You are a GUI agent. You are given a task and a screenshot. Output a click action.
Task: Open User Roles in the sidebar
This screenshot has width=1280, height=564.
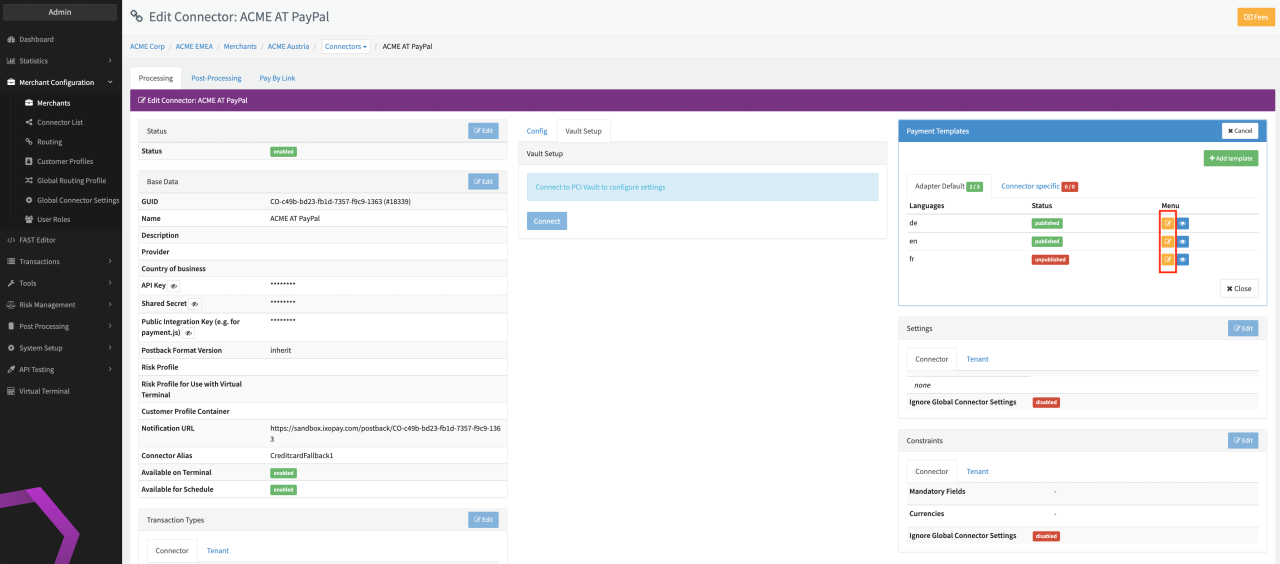click(x=53, y=219)
